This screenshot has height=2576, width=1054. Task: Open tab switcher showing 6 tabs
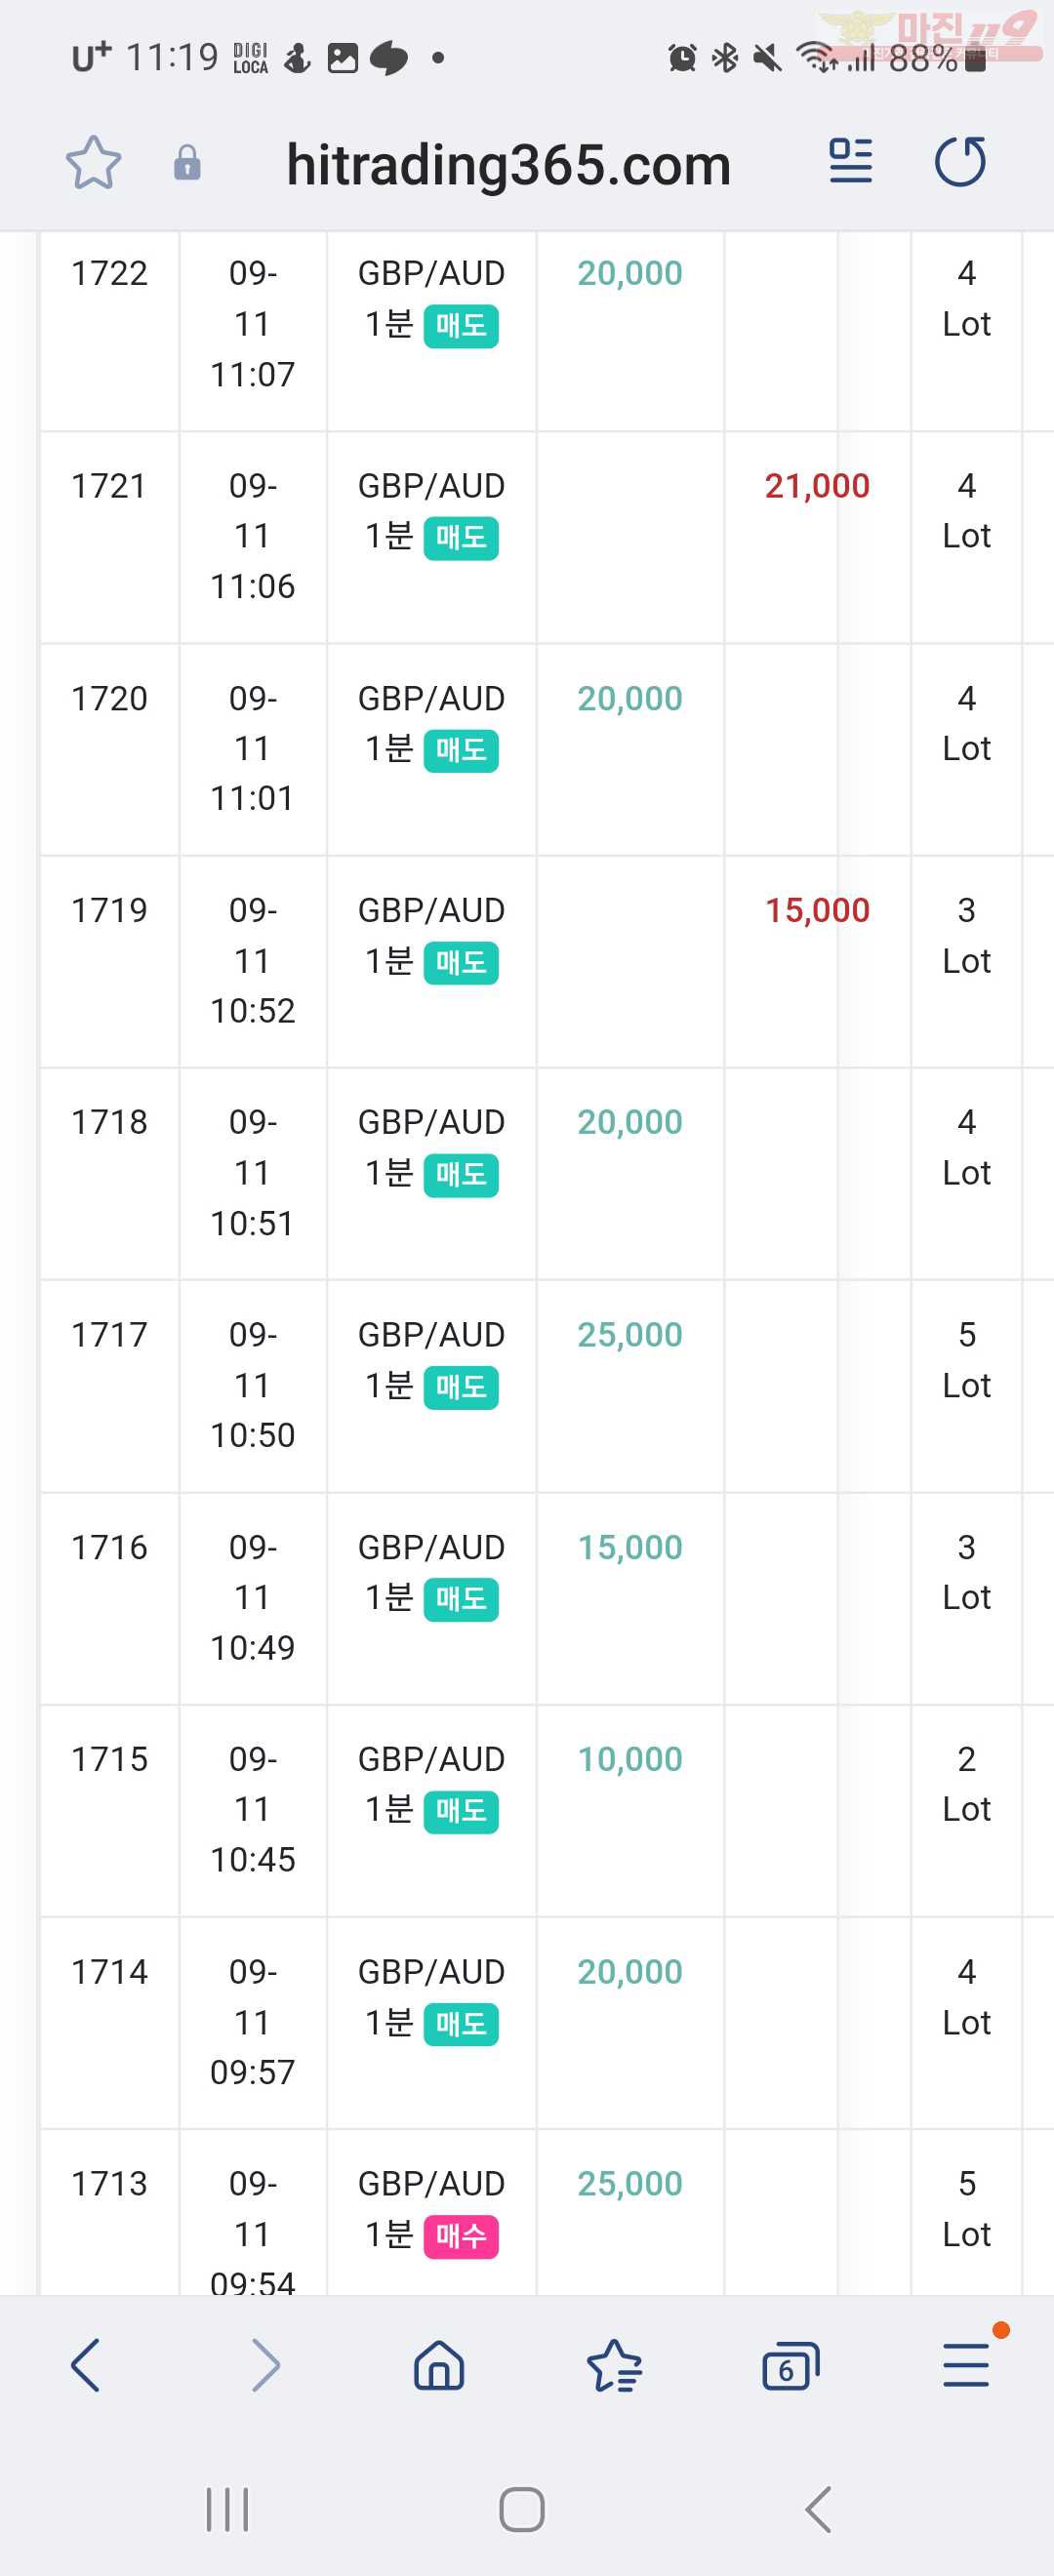[x=790, y=2366]
